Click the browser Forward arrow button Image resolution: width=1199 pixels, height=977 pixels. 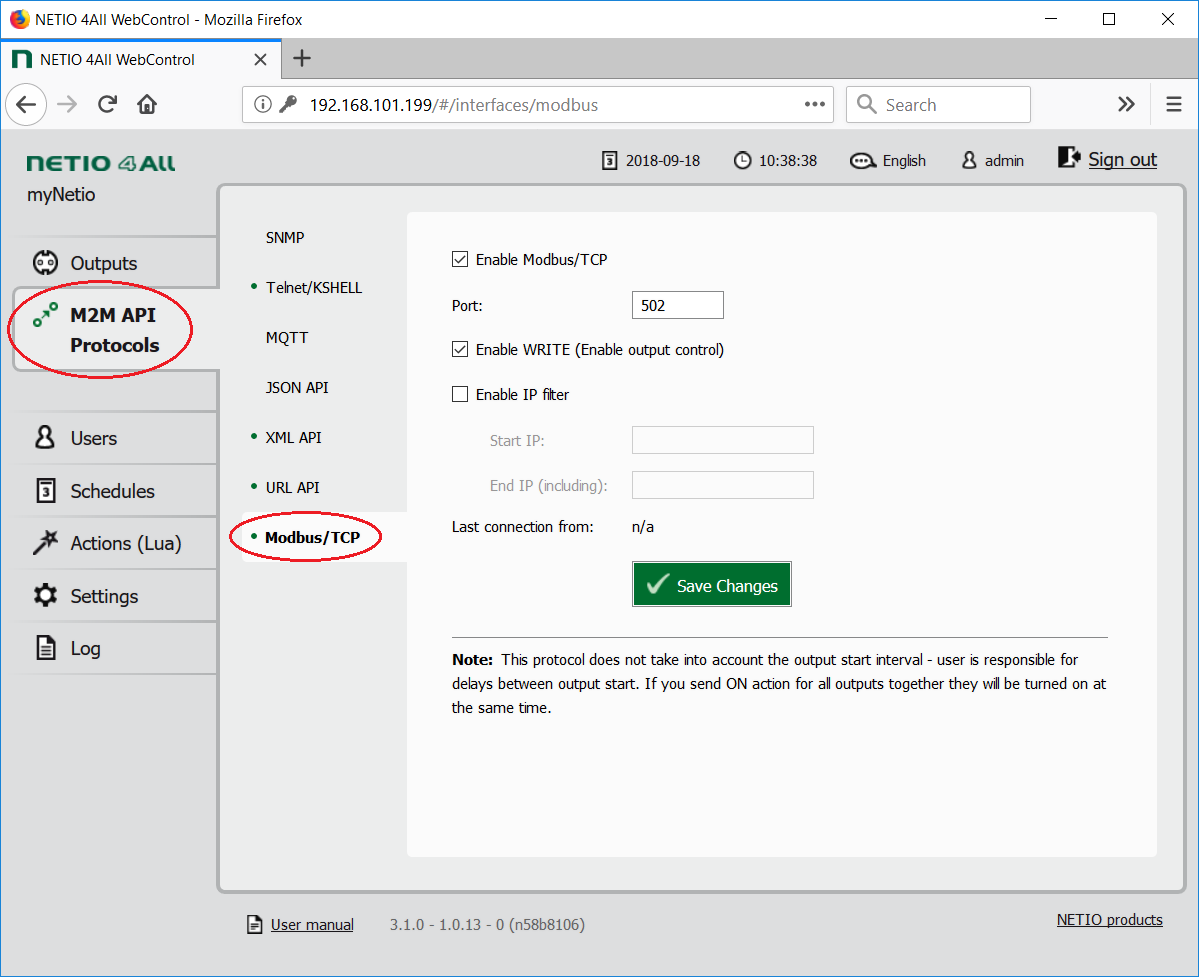point(67,105)
